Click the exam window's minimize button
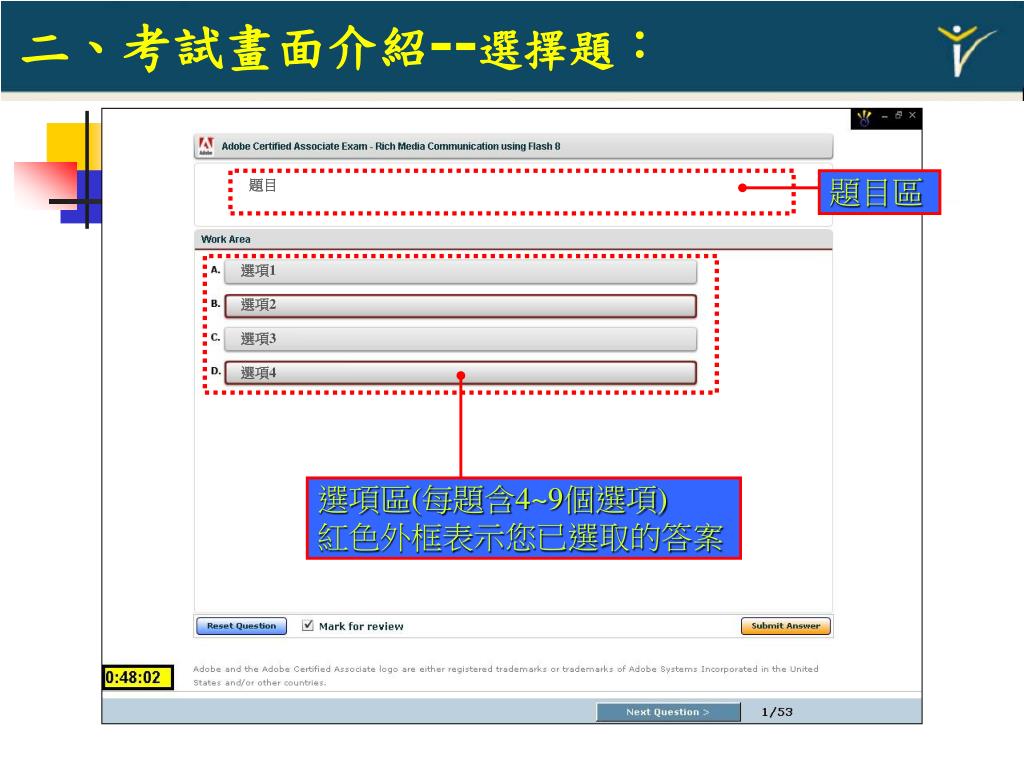The image size is (1024, 768). (x=884, y=116)
